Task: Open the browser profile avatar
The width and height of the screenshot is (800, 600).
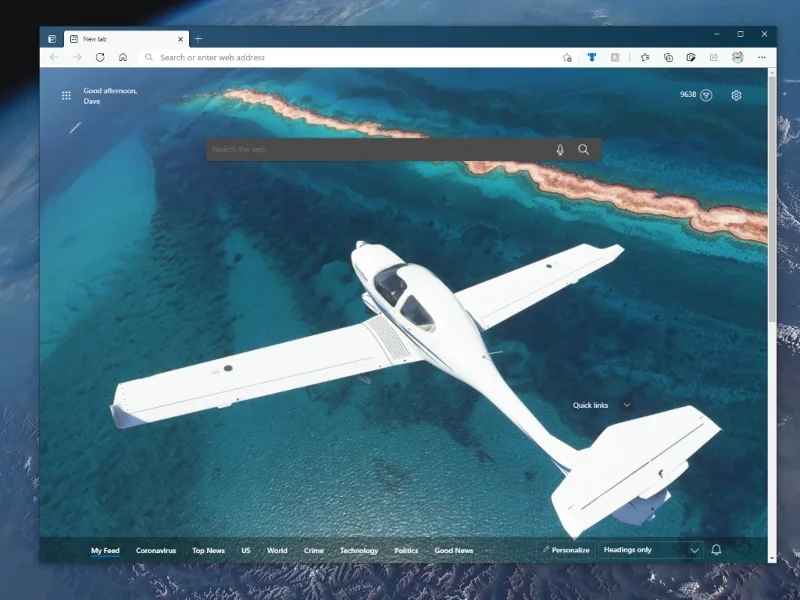Action: (737, 58)
